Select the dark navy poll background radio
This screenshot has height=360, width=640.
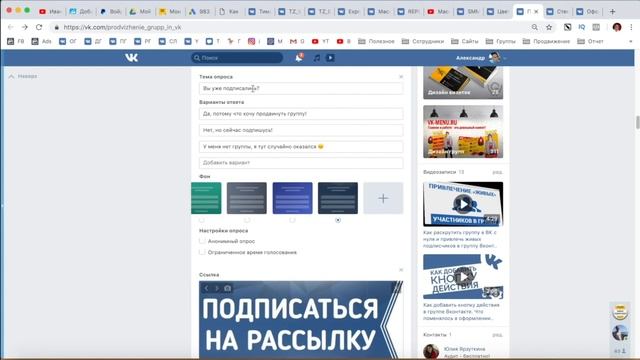[x=338, y=220]
